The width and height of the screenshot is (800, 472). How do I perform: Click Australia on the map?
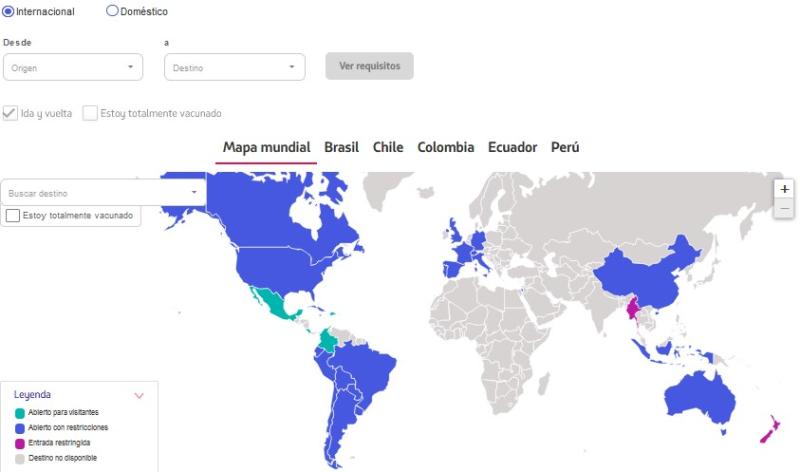707,399
